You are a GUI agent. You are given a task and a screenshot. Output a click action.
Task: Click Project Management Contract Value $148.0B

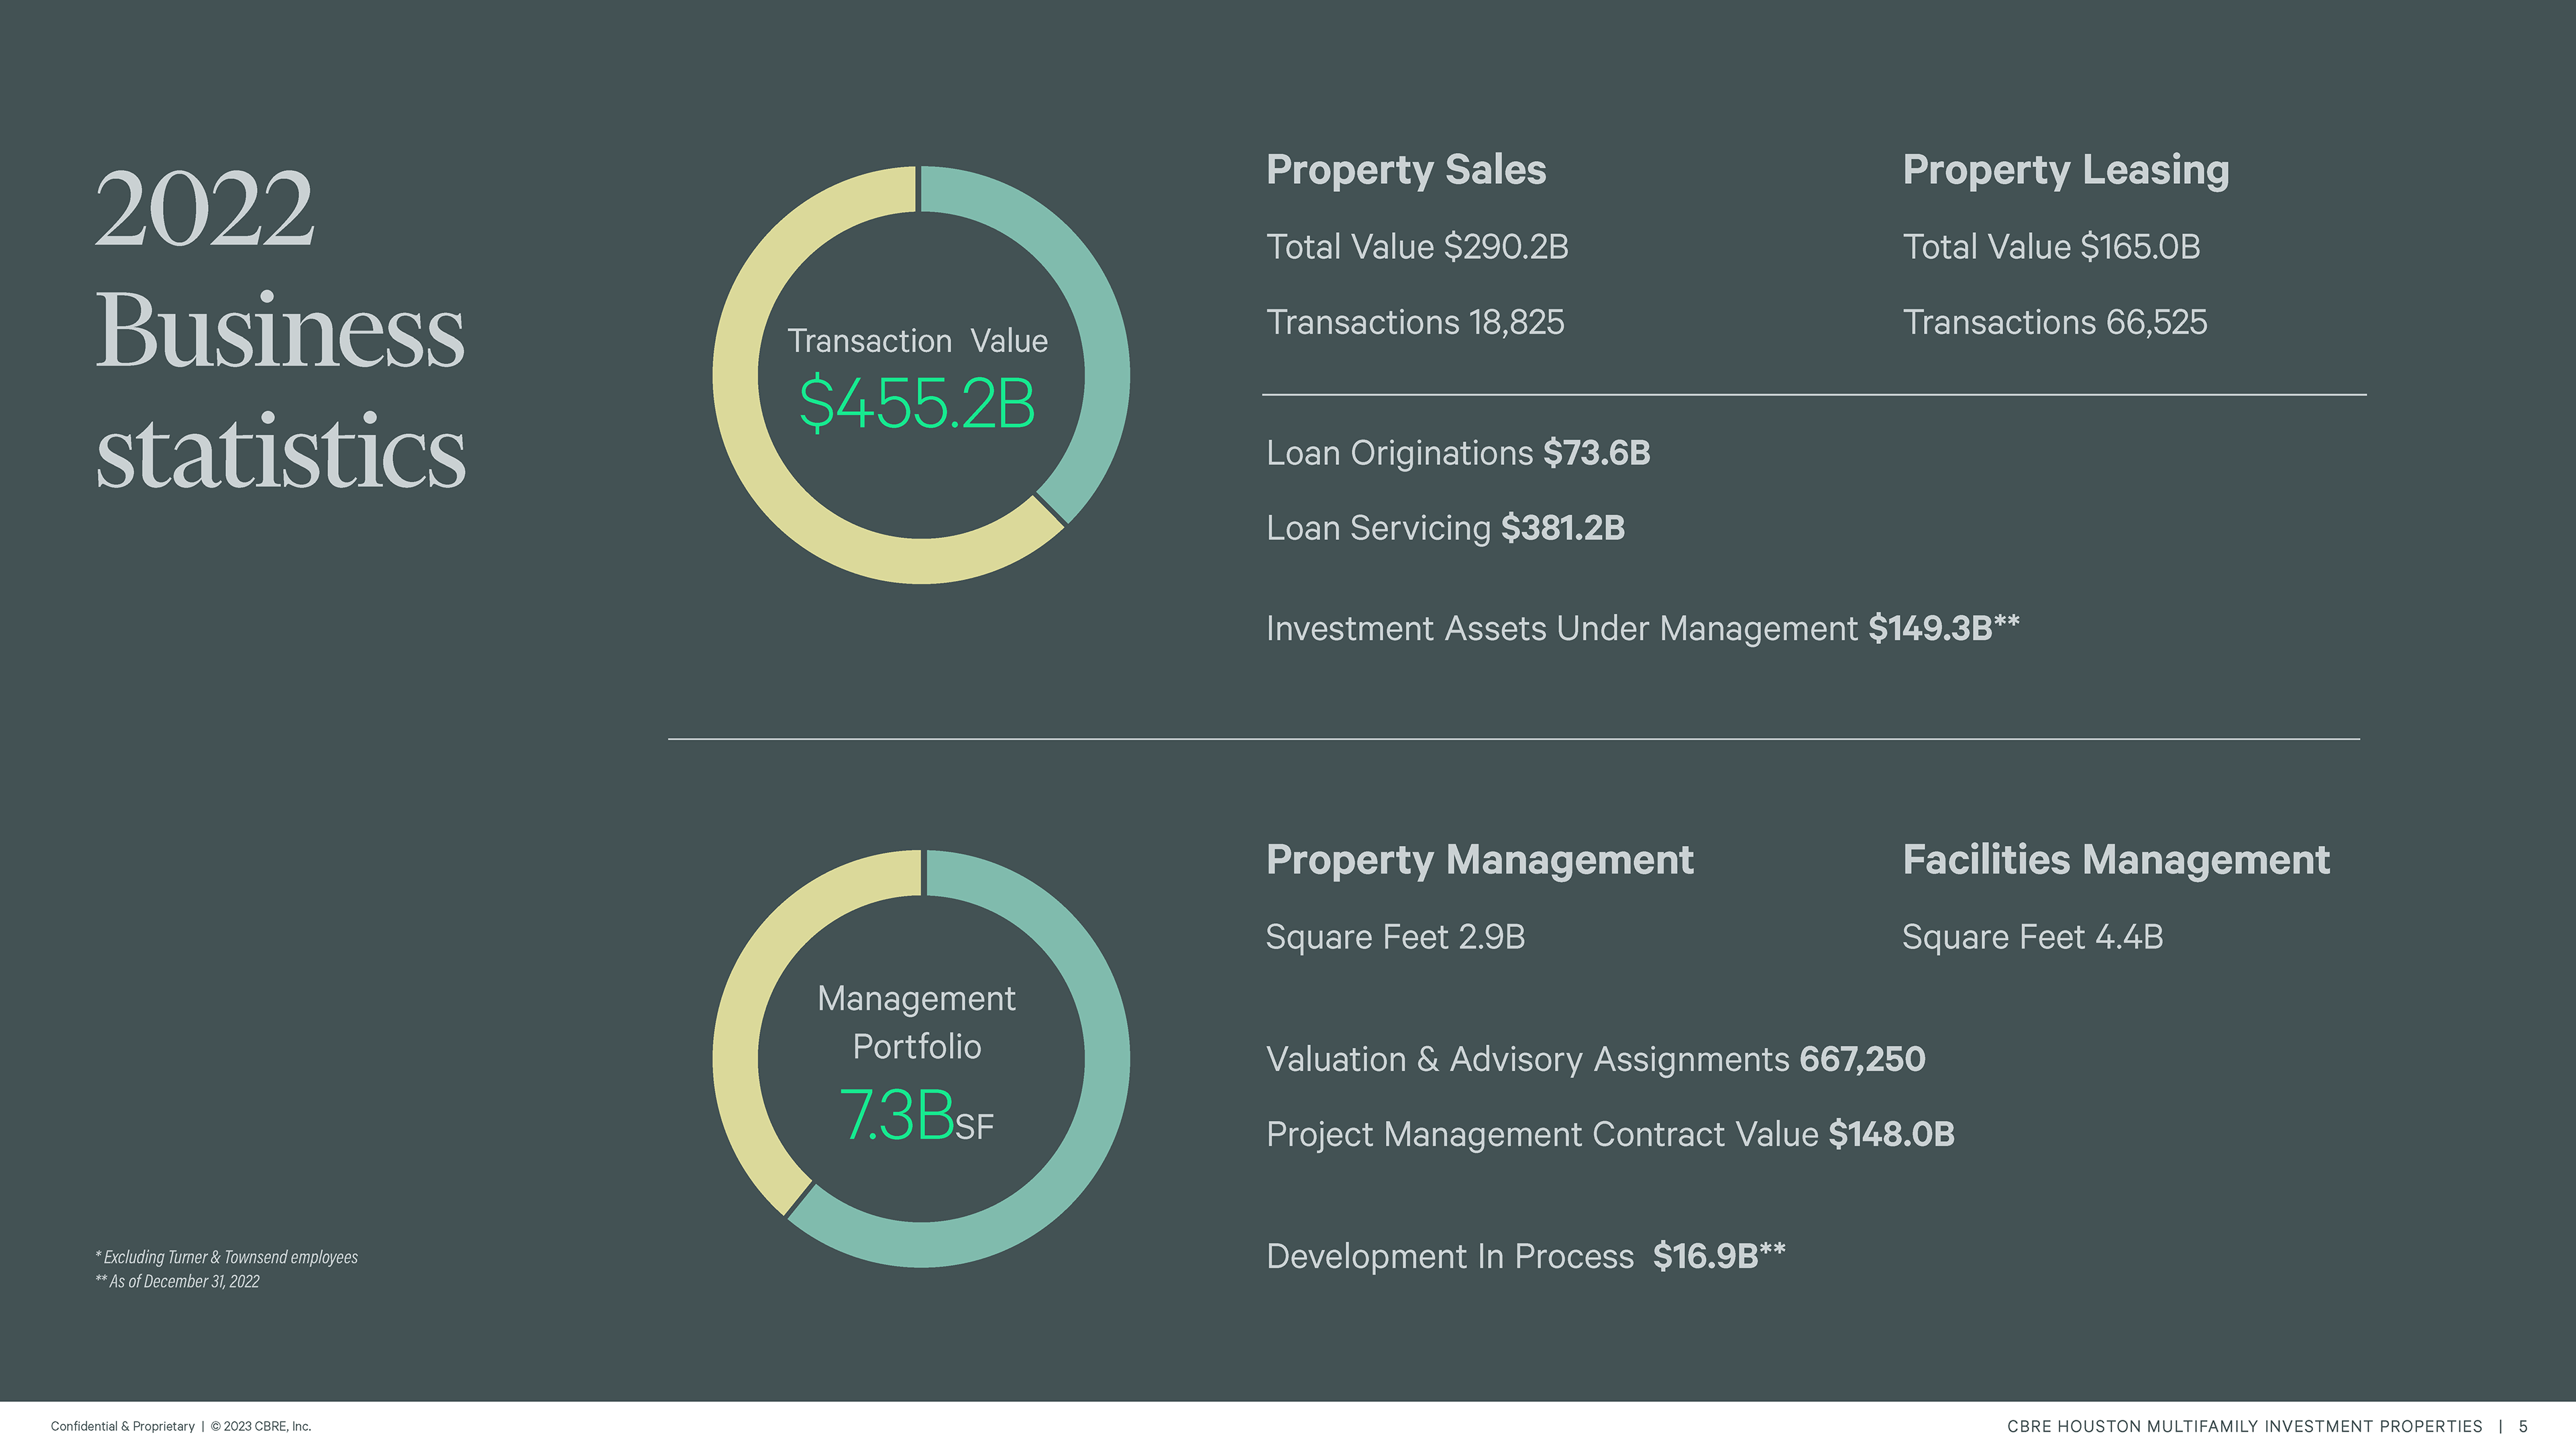[x=1609, y=1134]
